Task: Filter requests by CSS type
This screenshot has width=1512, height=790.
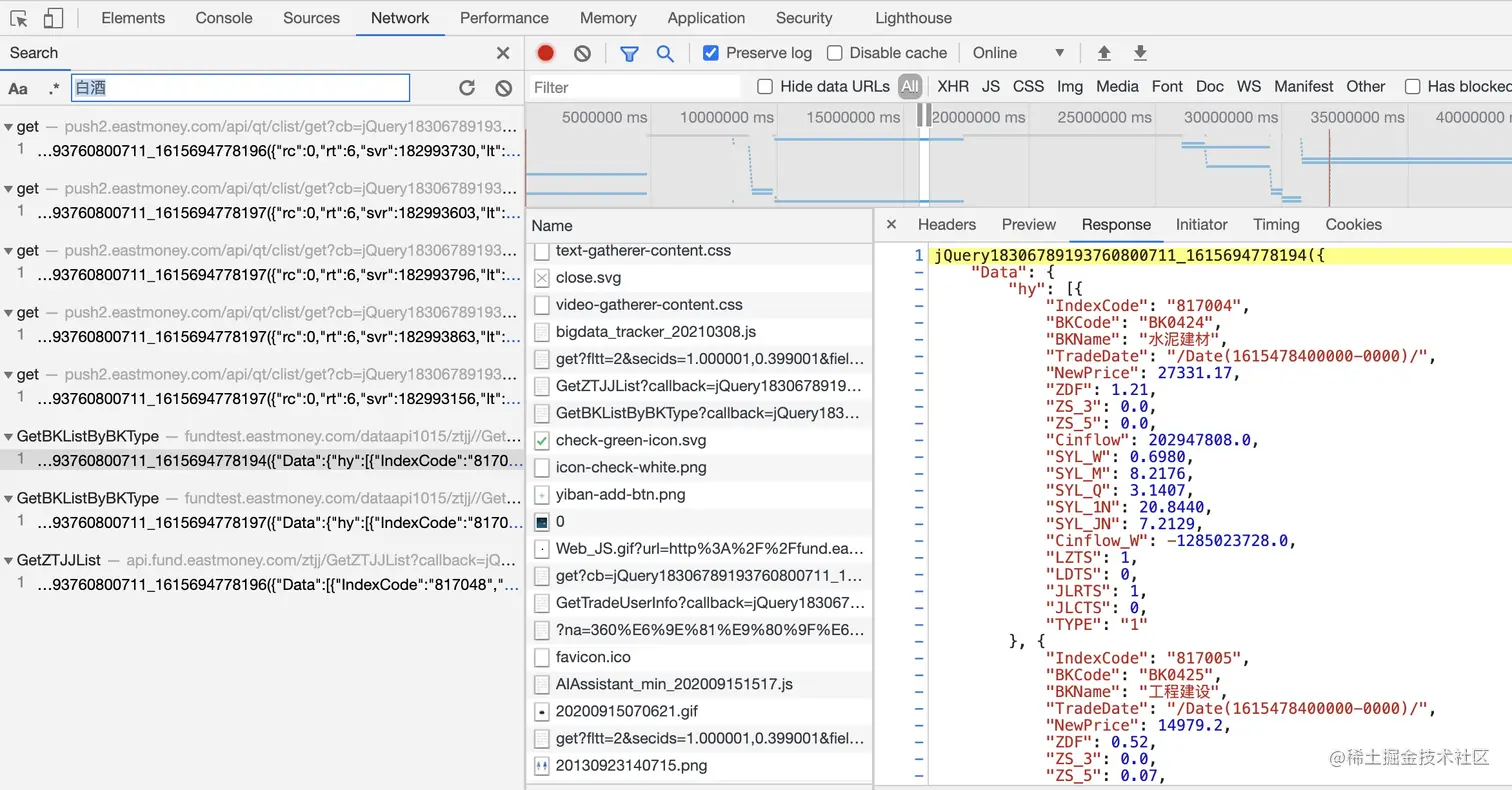Action: click(x=1028, y=87)
